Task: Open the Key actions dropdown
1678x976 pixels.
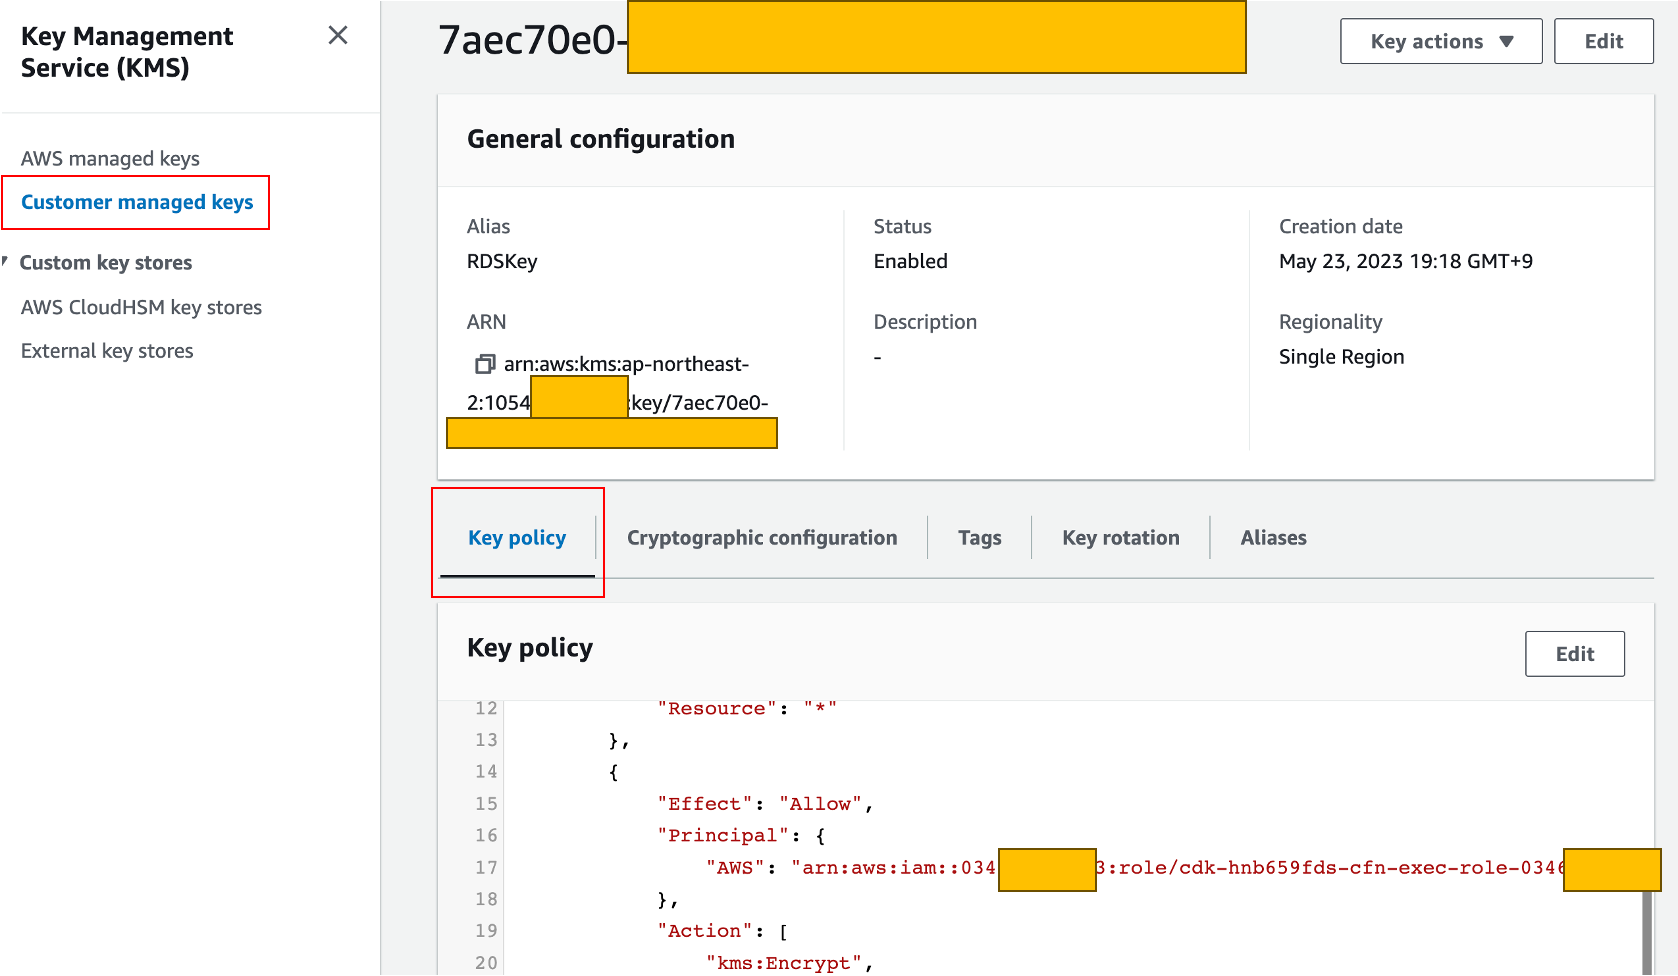Action: coord(1441,41)
